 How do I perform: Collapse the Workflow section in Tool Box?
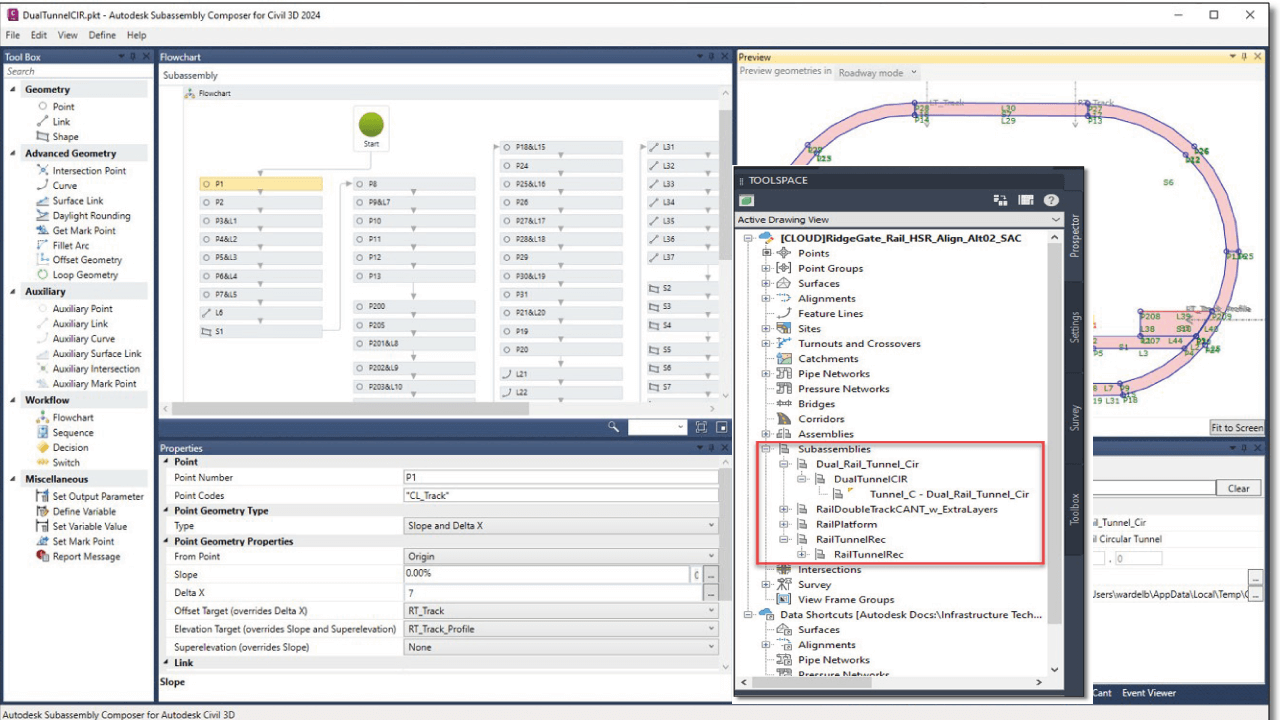point(13,400)
